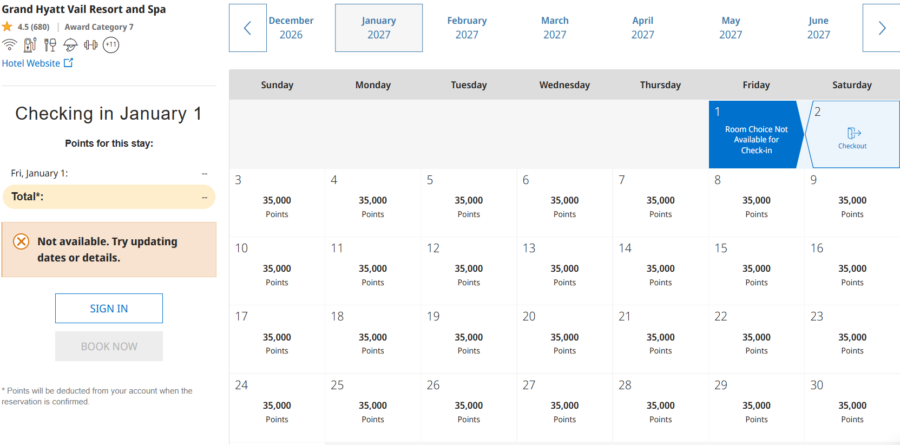
Task: Select January 6 date cell
Action: (x=564, y=202)
